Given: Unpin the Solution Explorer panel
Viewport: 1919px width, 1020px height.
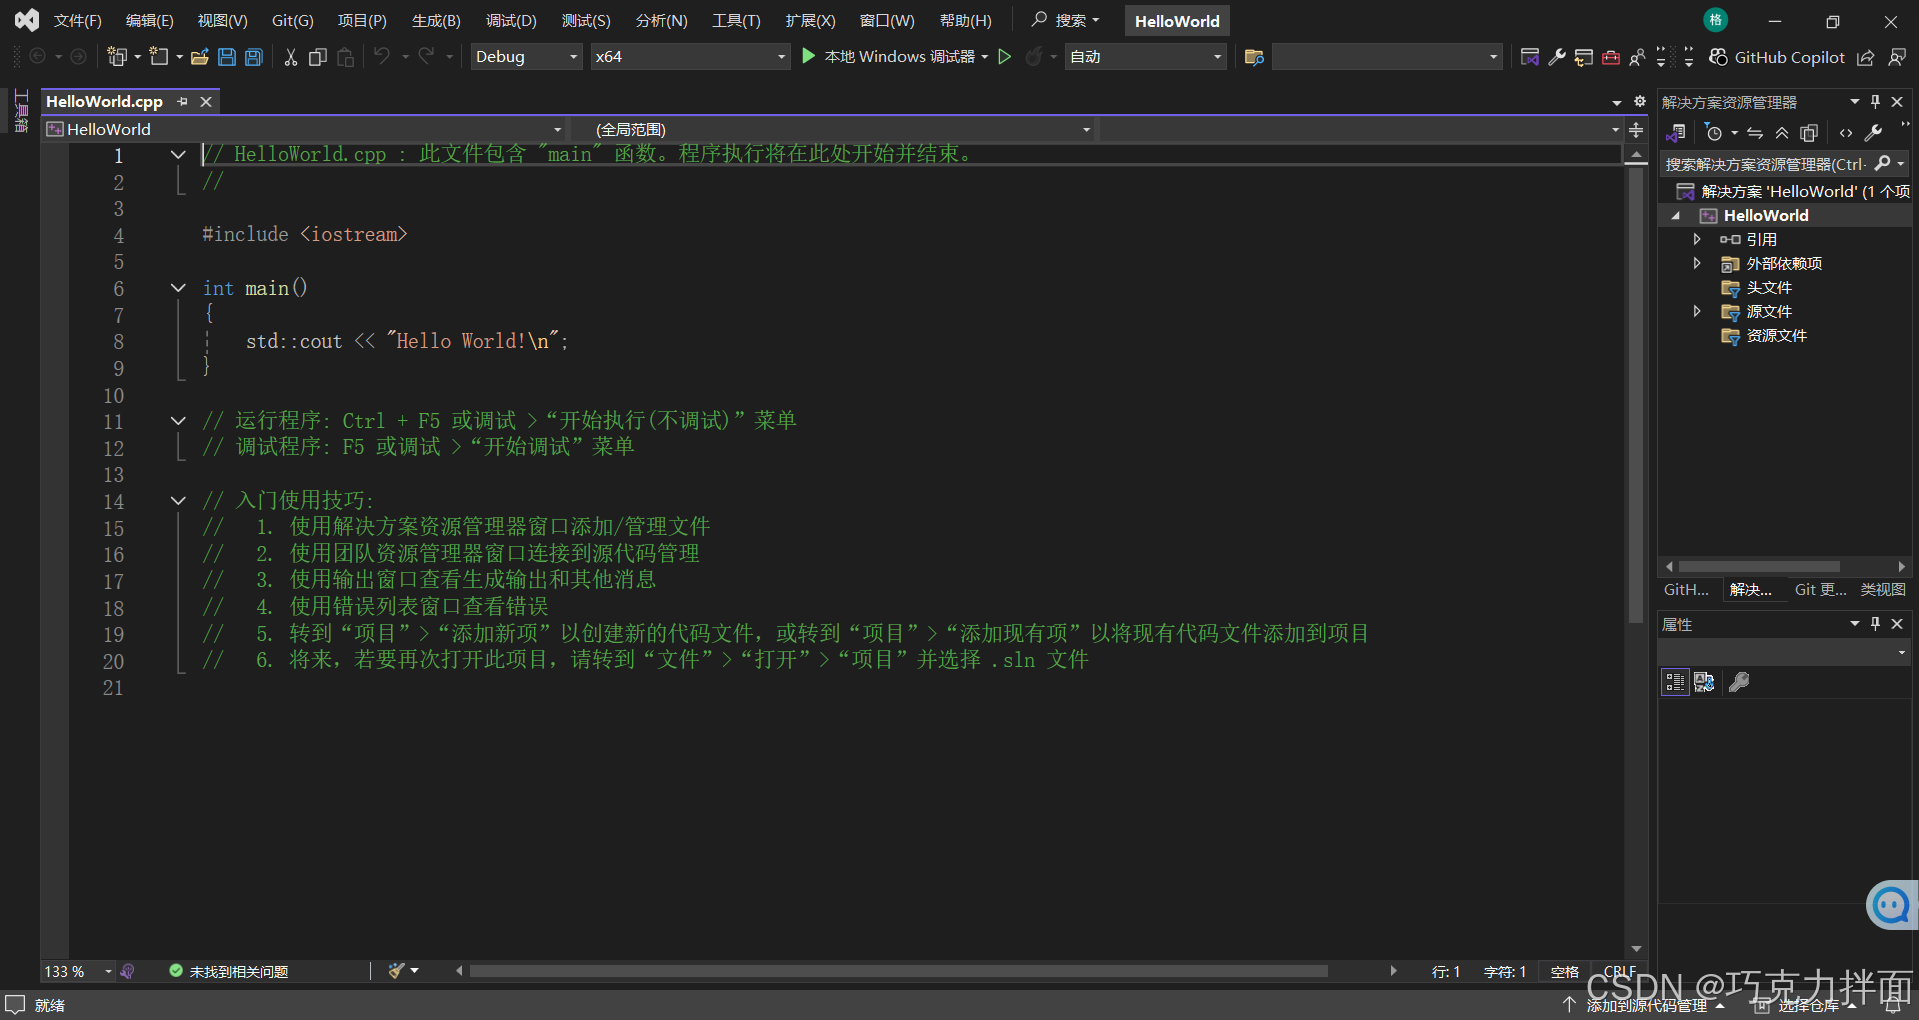Looking at the screenshot, I should click(x=1874, y=101).
